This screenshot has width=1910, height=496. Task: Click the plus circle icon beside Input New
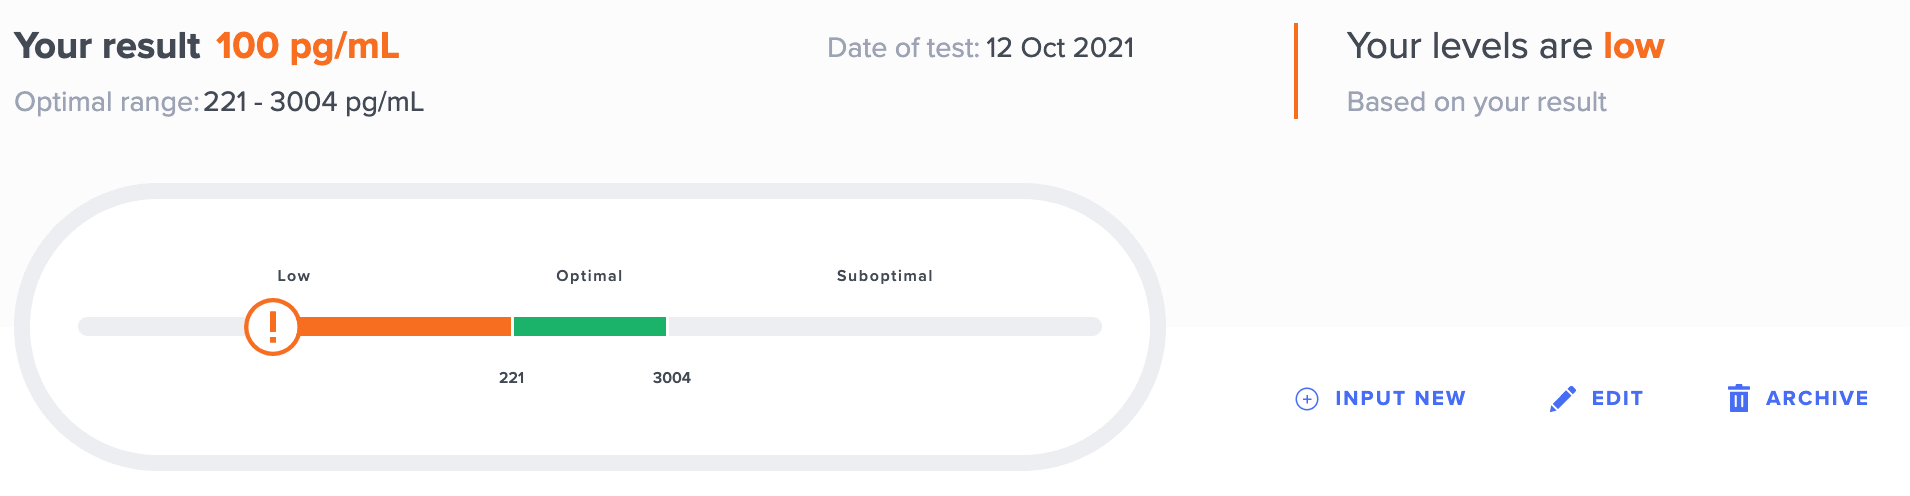tap(1307, 399)
